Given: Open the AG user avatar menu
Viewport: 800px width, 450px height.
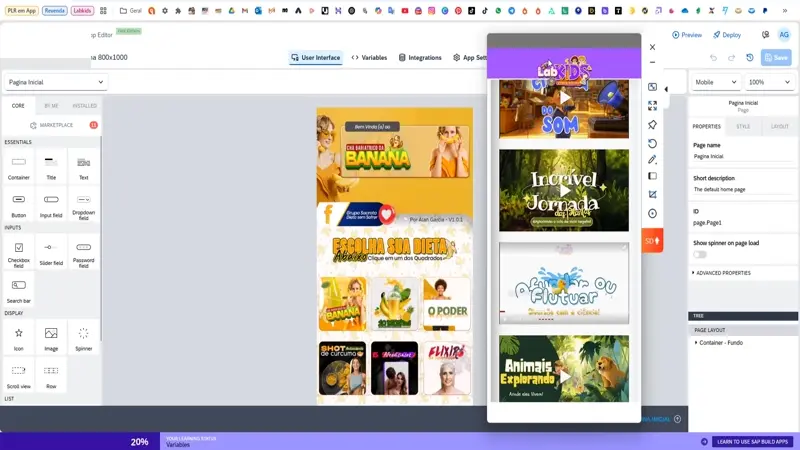Looking at the screenshot, I should coord(784,35).
